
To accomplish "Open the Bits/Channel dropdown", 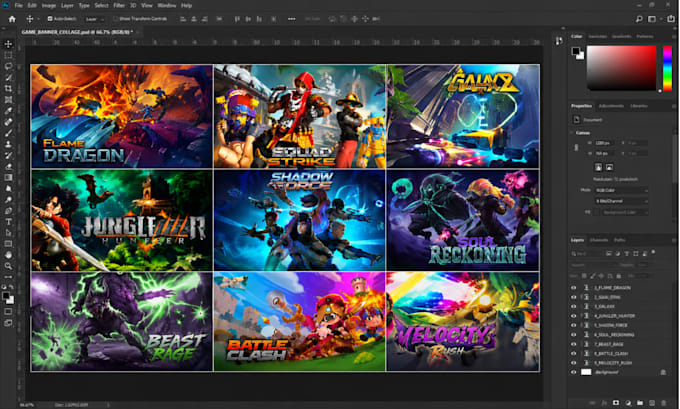I will coord(621,201).
